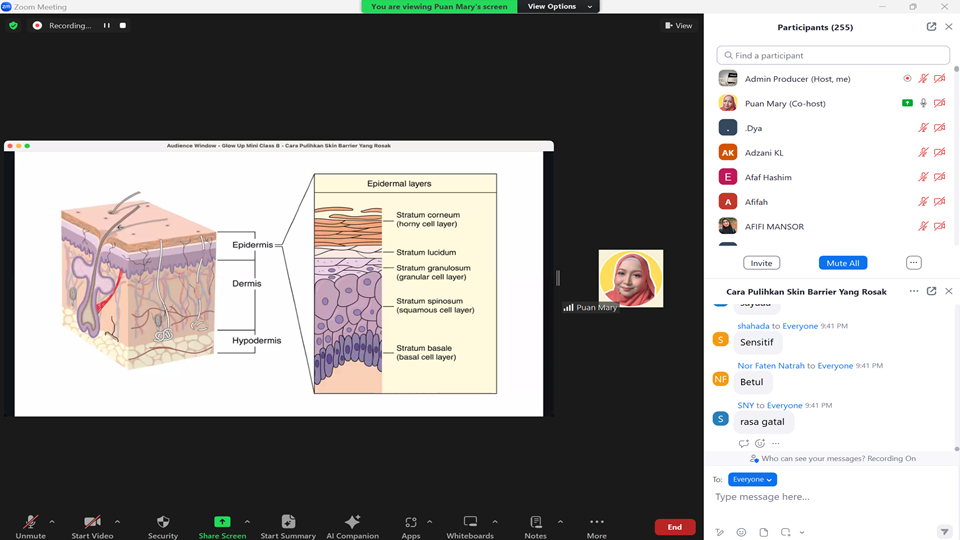960x540 pixels.
Task: Open chat text formatting tool
Action: click(x=720, y=532)
